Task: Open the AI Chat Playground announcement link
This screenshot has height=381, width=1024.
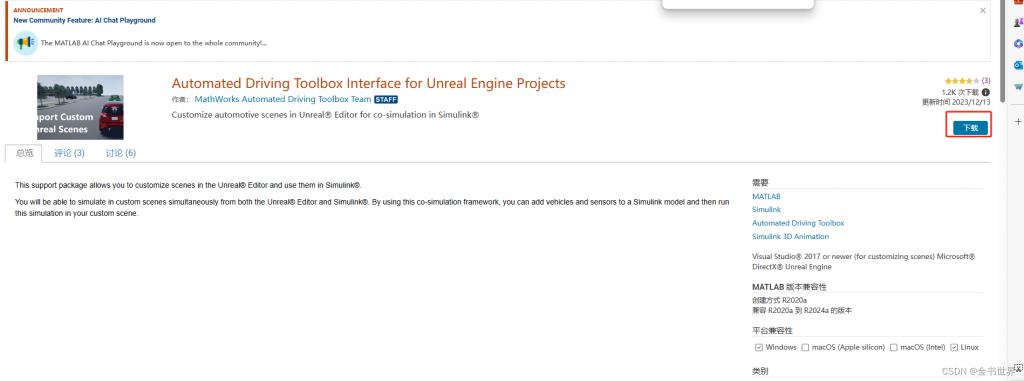Action: (84, 20)
